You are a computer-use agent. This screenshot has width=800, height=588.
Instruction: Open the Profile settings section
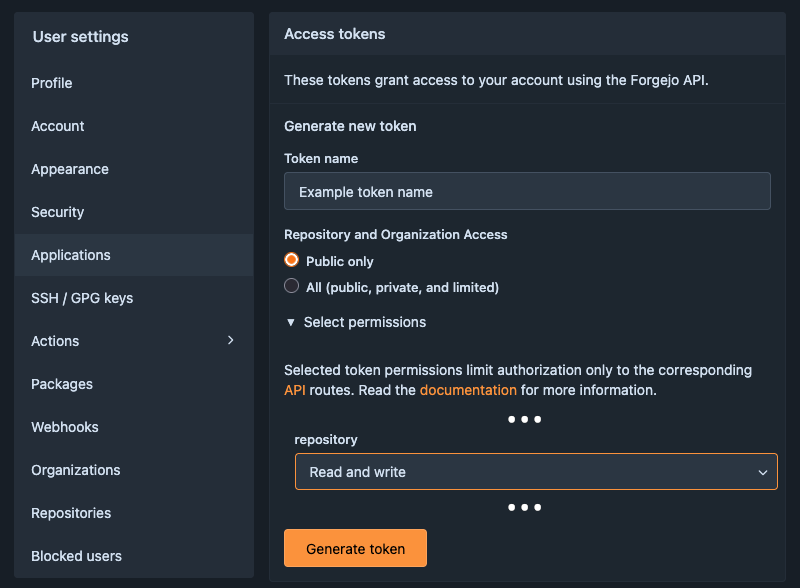(51, 83)
